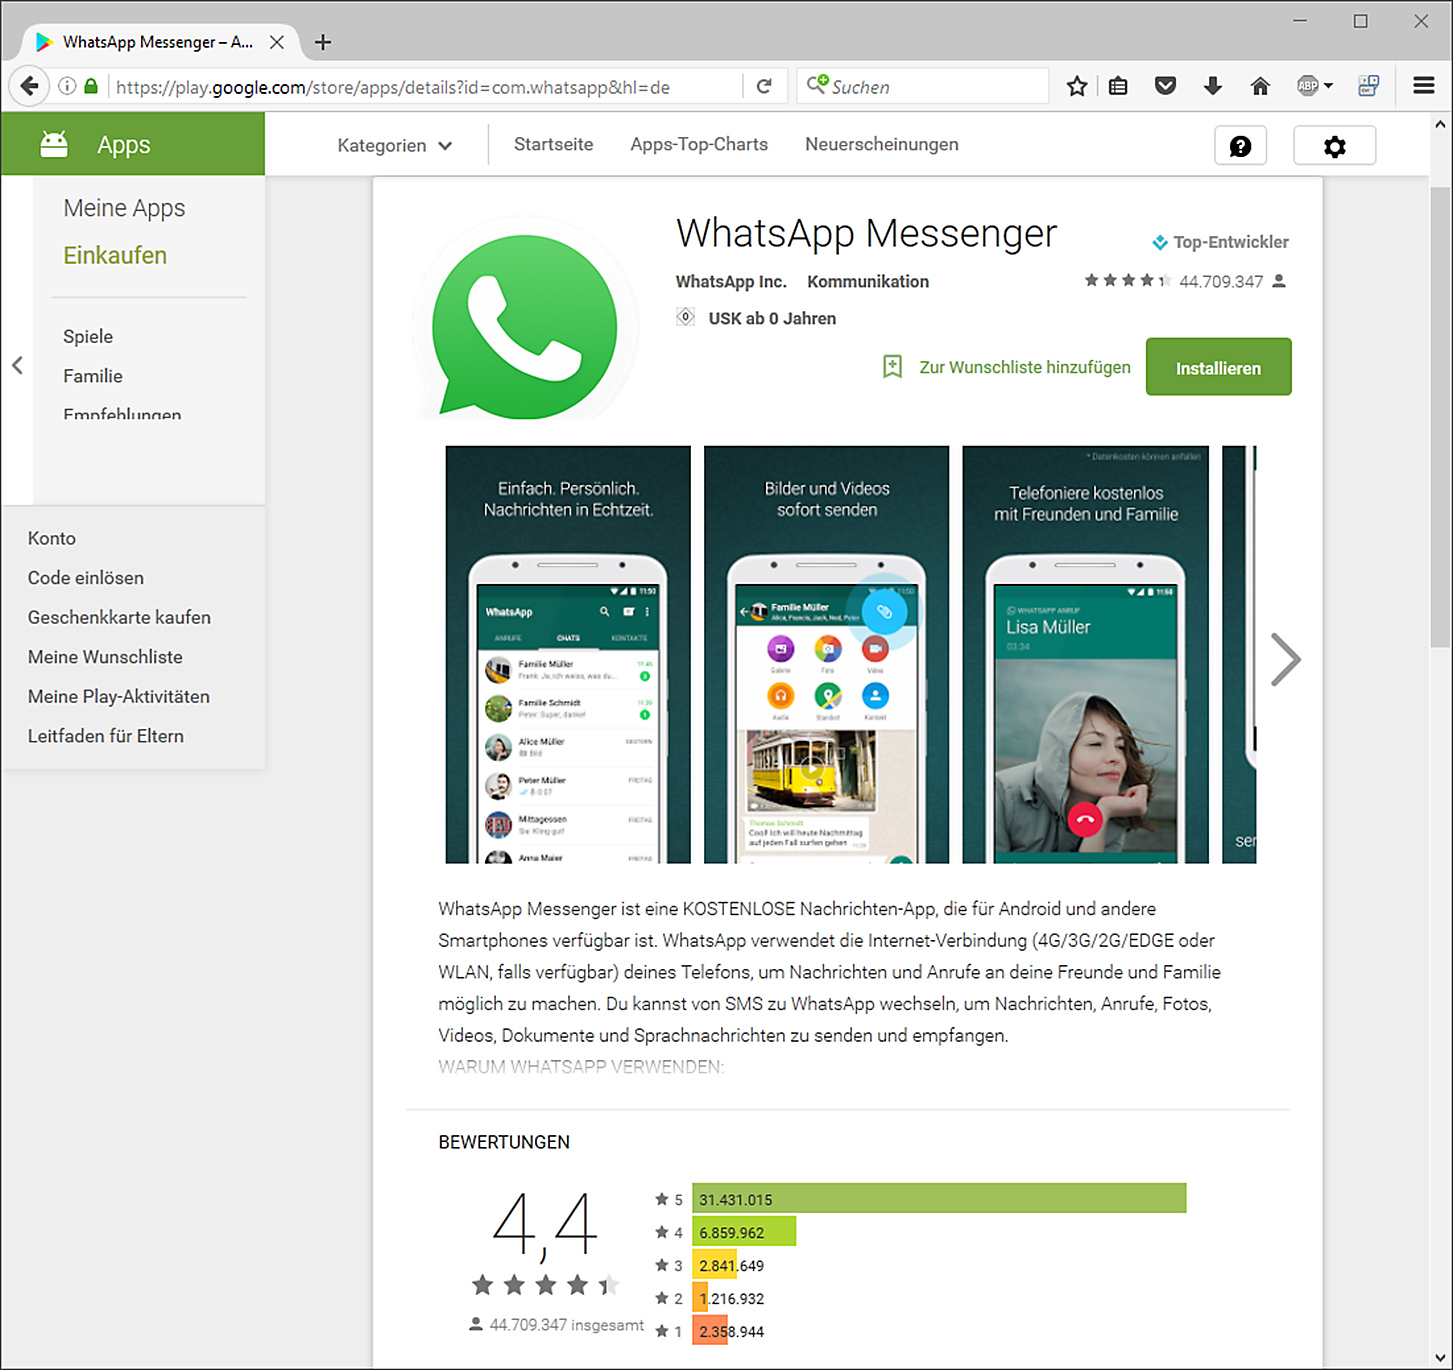Open Meine Wunschliste

(105, 657)
